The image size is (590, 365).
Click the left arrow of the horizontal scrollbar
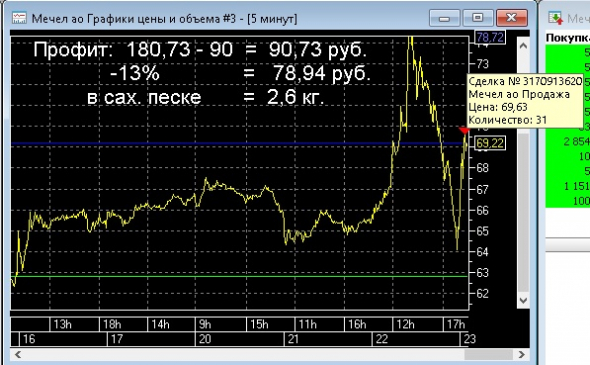click(x=17, y=354)
